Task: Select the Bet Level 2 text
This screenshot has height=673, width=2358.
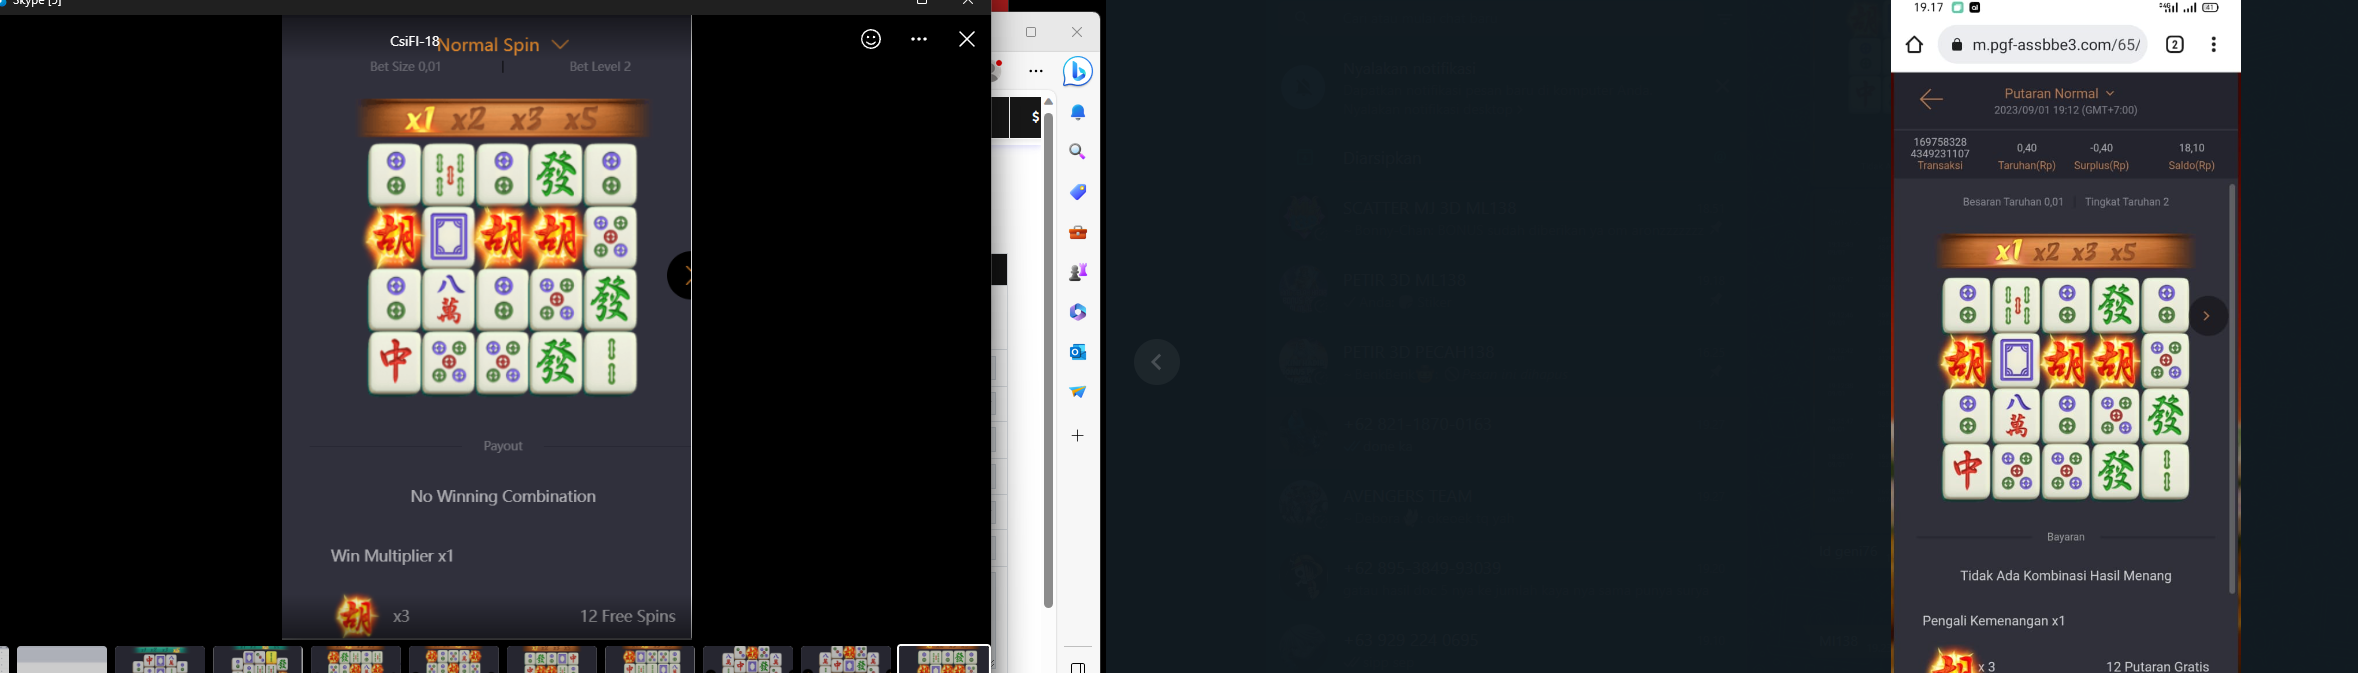Action: (600, 67)
